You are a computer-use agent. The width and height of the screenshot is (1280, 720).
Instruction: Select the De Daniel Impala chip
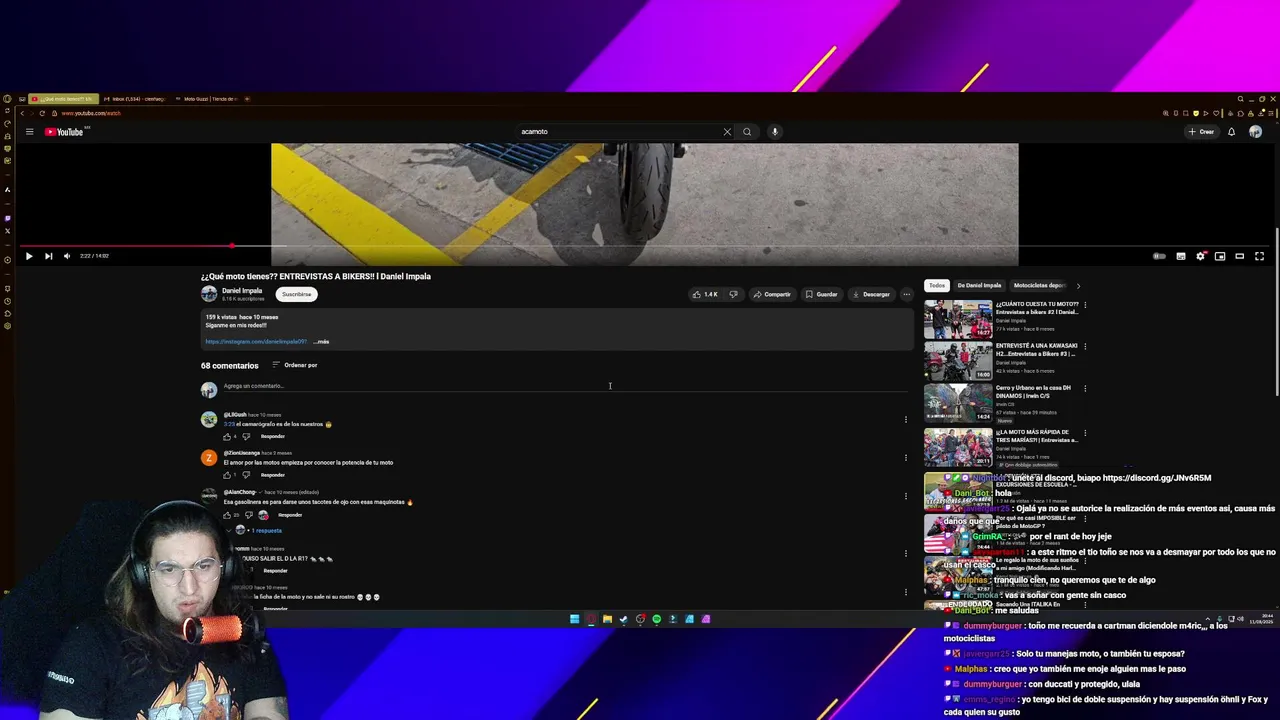tap(979, 286)
